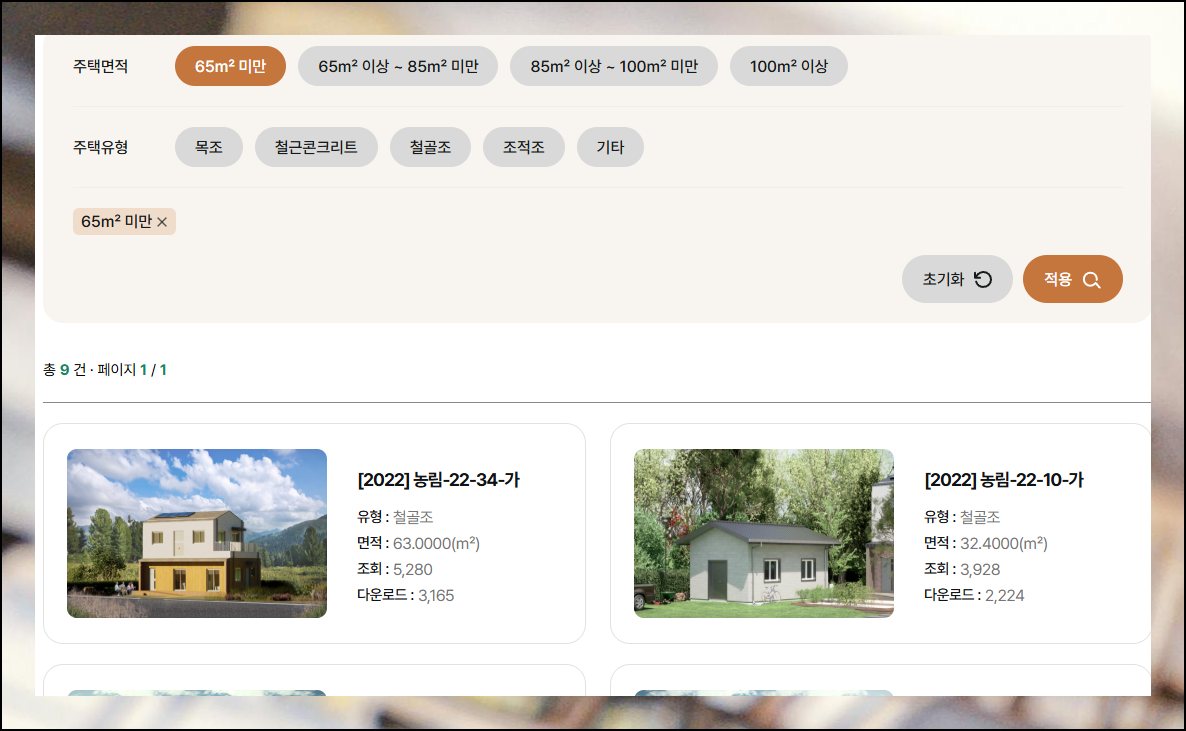
Task: Open the [2022] 농림-22-10-가 title link
Action: click(1004, 480)
